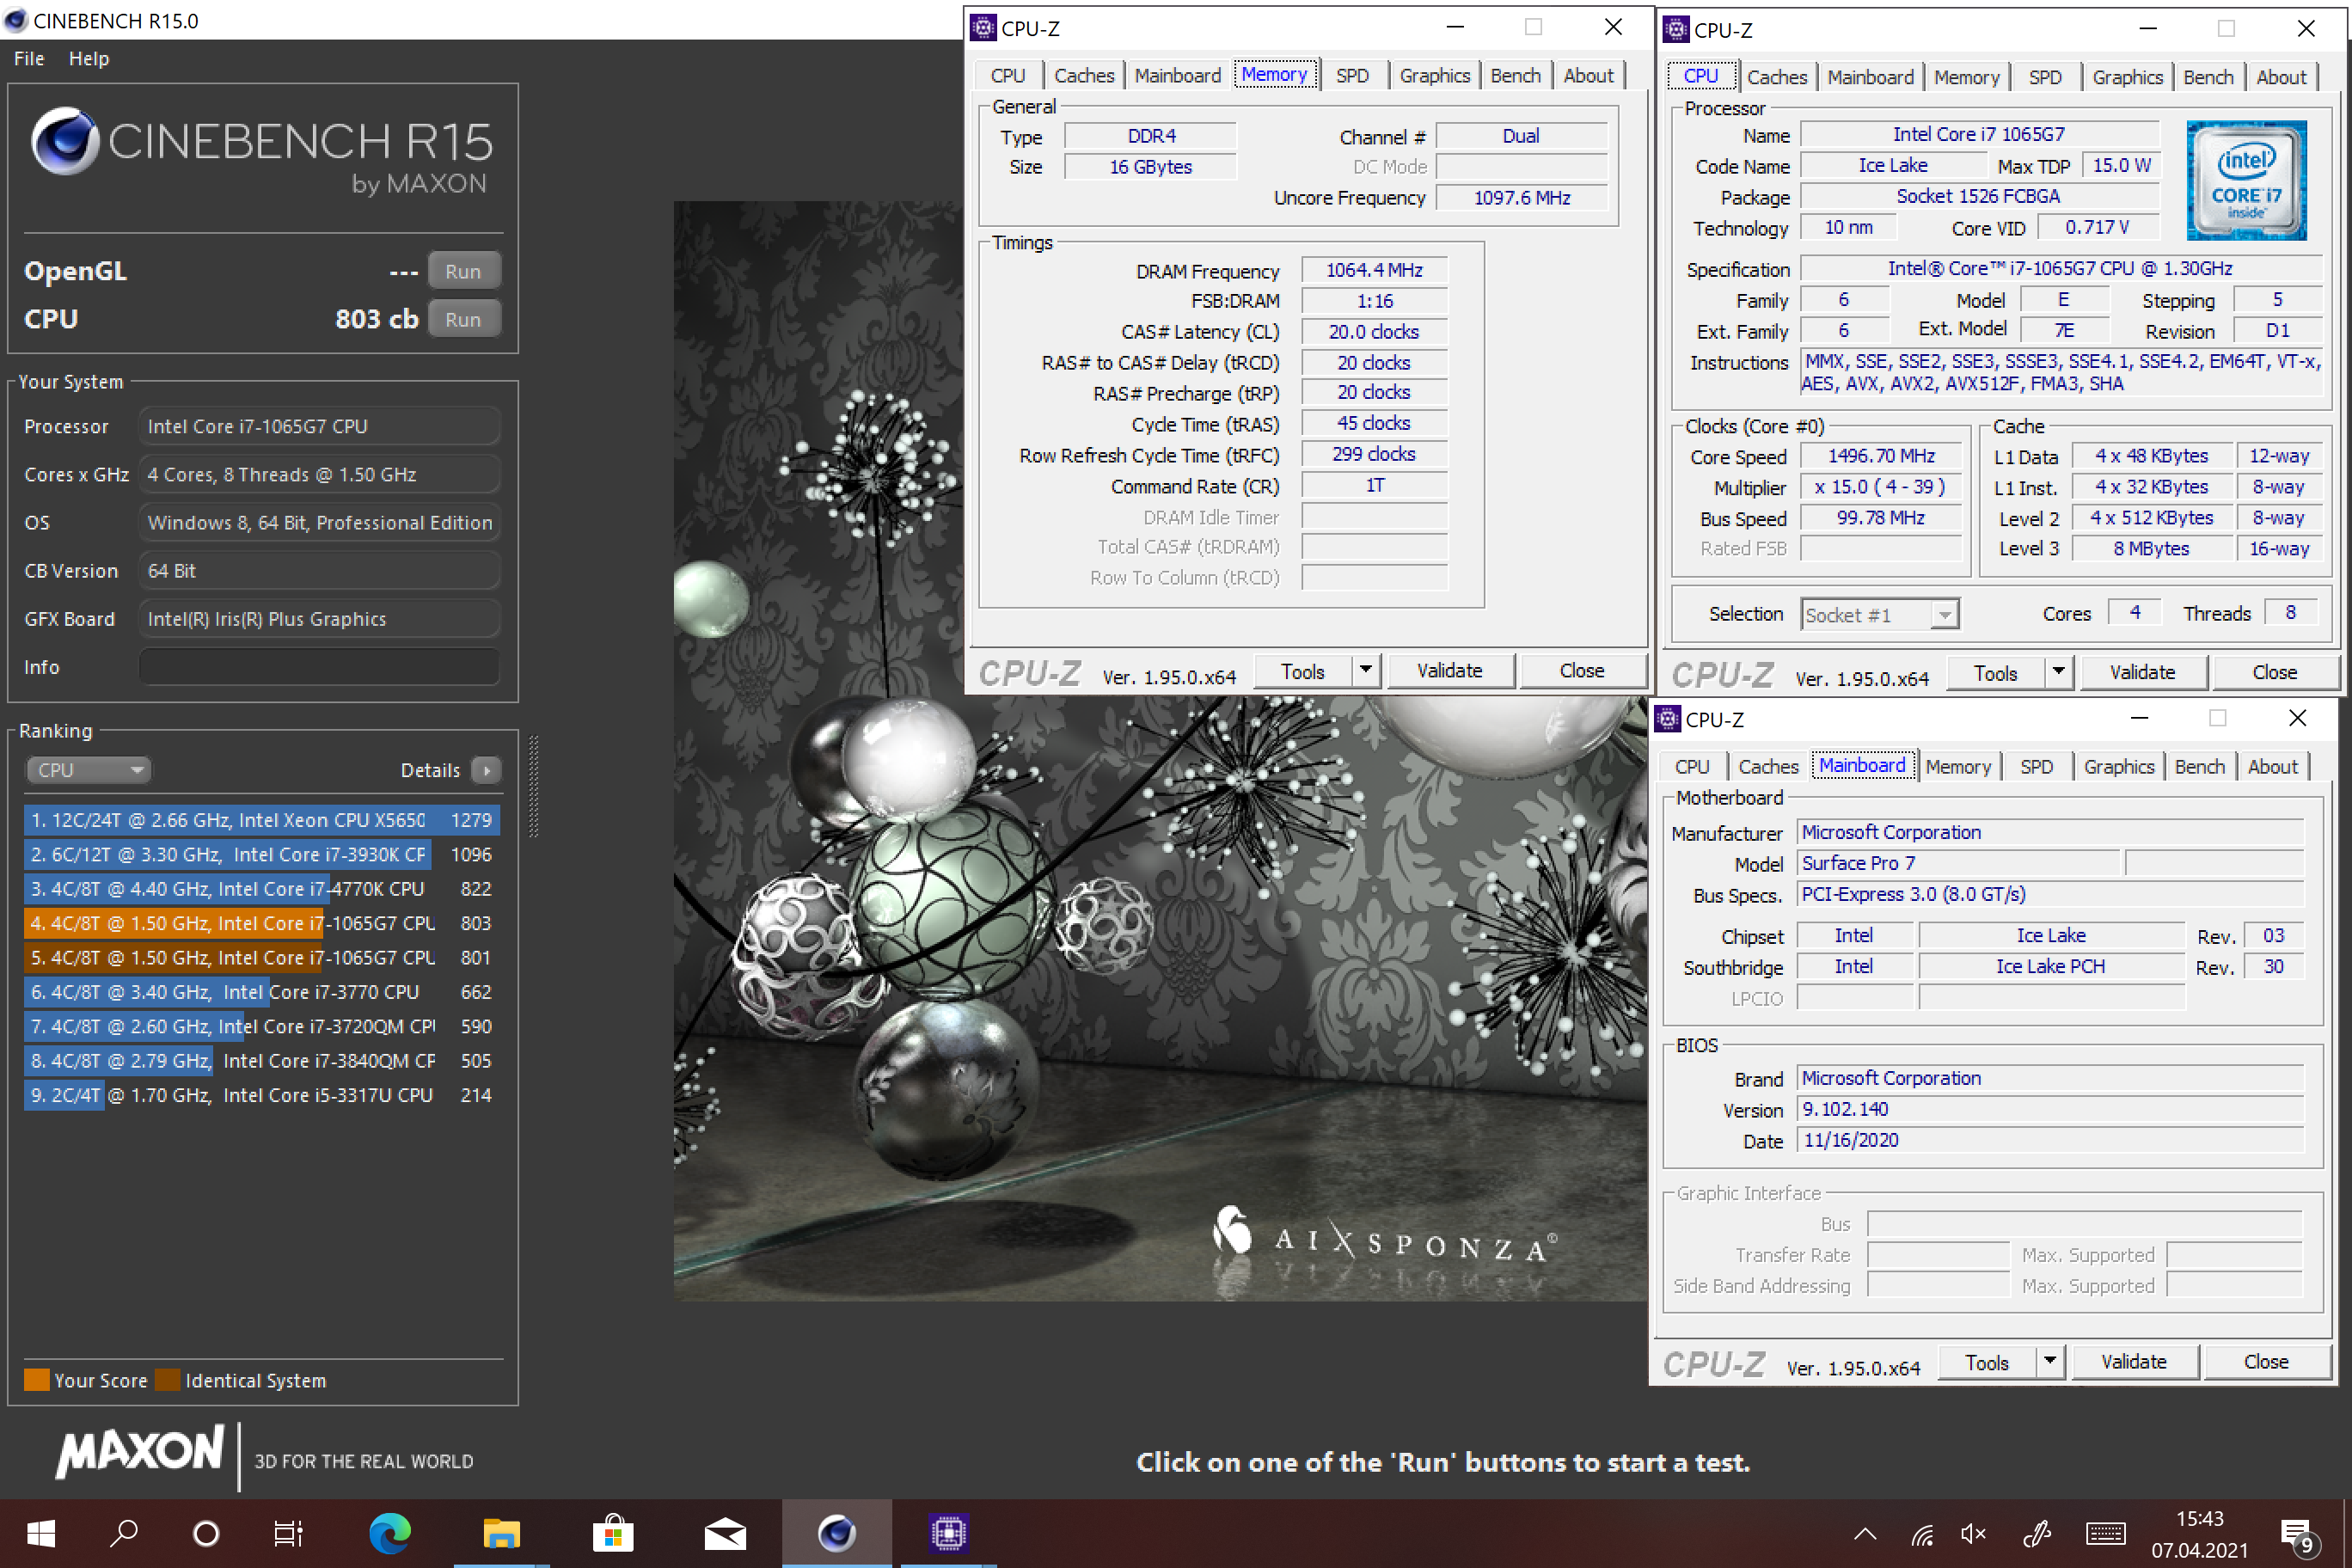This screenshot has height=1568, width=2352.
Task: Open Tools dropdown arrow in CPU-tab CPU-Z window
Action: [x=2058, y=673]
